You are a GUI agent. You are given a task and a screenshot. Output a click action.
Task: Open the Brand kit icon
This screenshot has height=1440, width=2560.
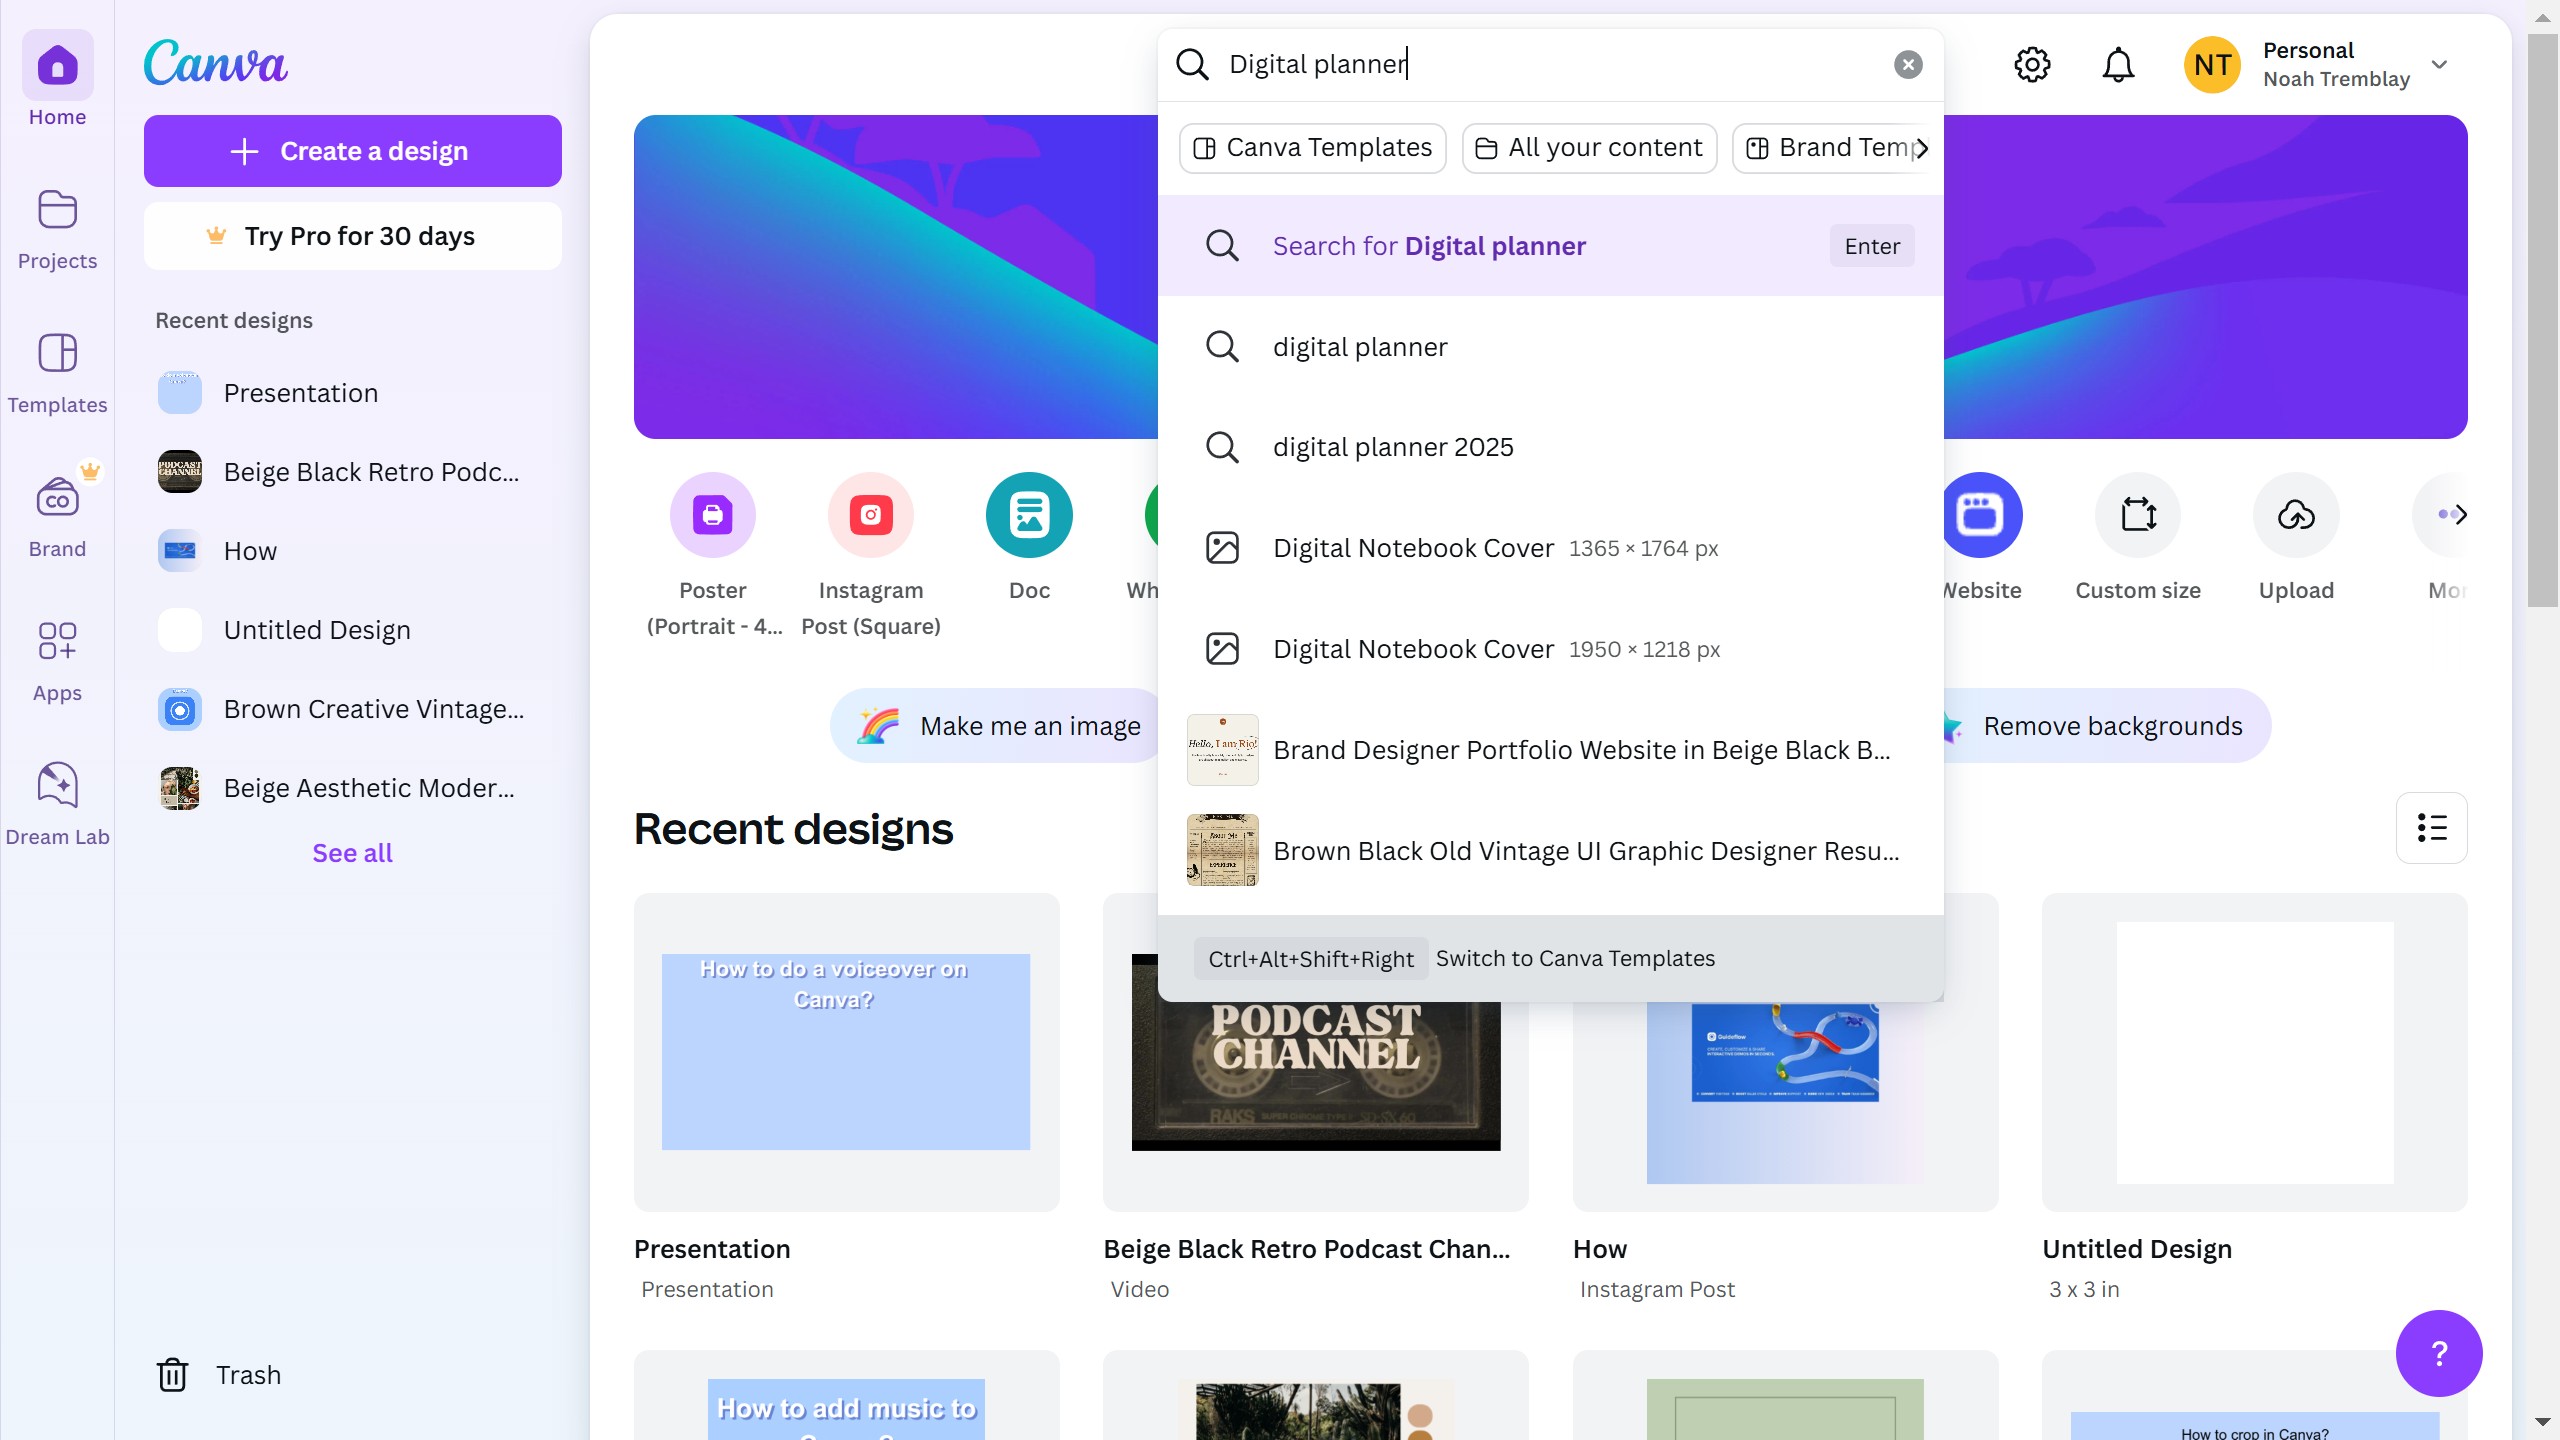[x=57, y=498]
